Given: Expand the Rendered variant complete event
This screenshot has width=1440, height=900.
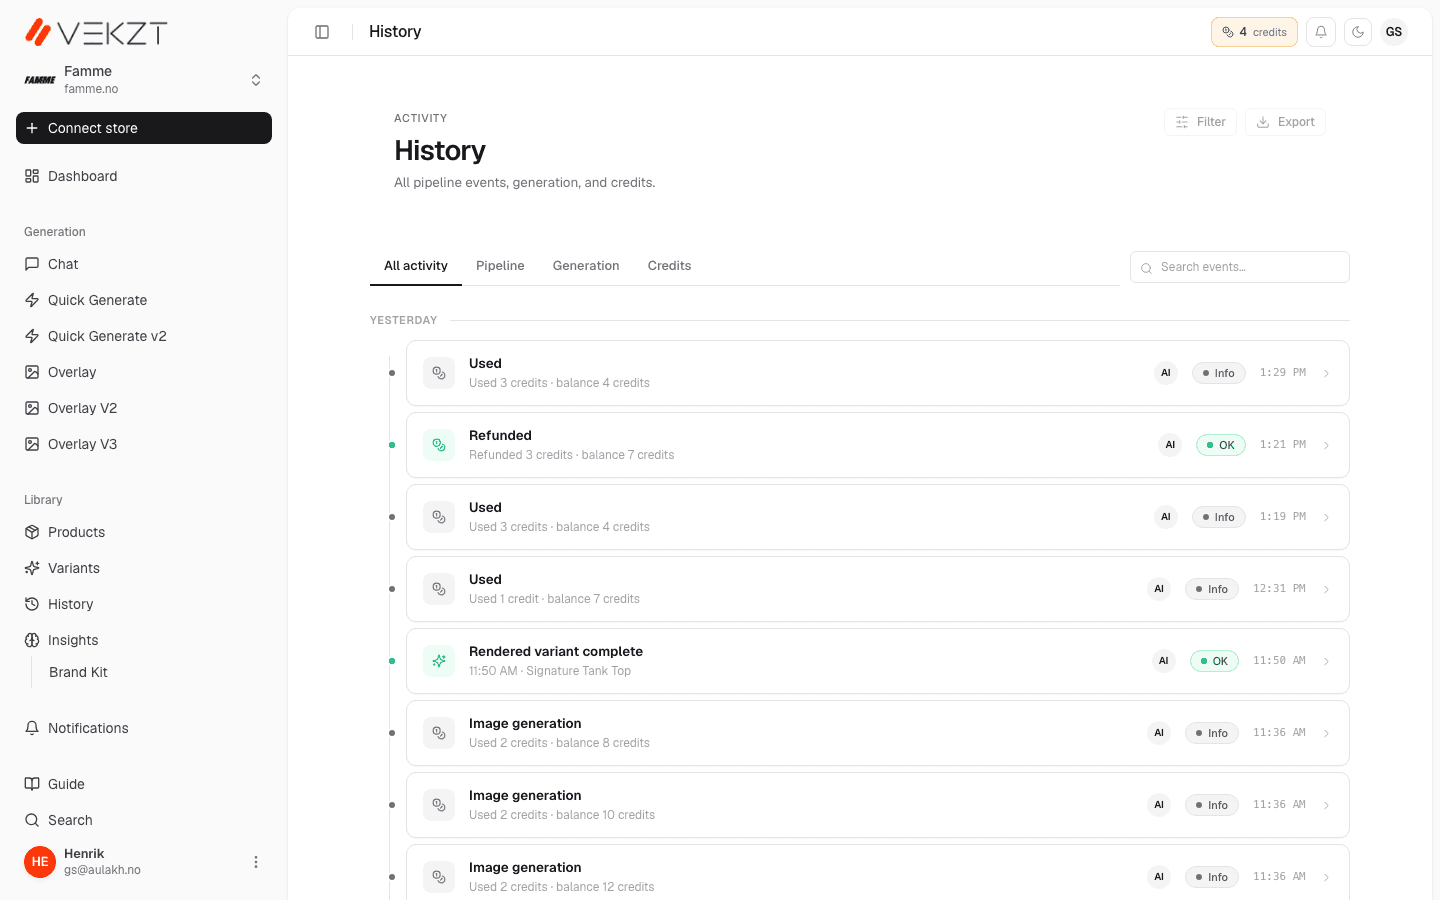Looking at the screenshot, I should [x=1327, y=662].
